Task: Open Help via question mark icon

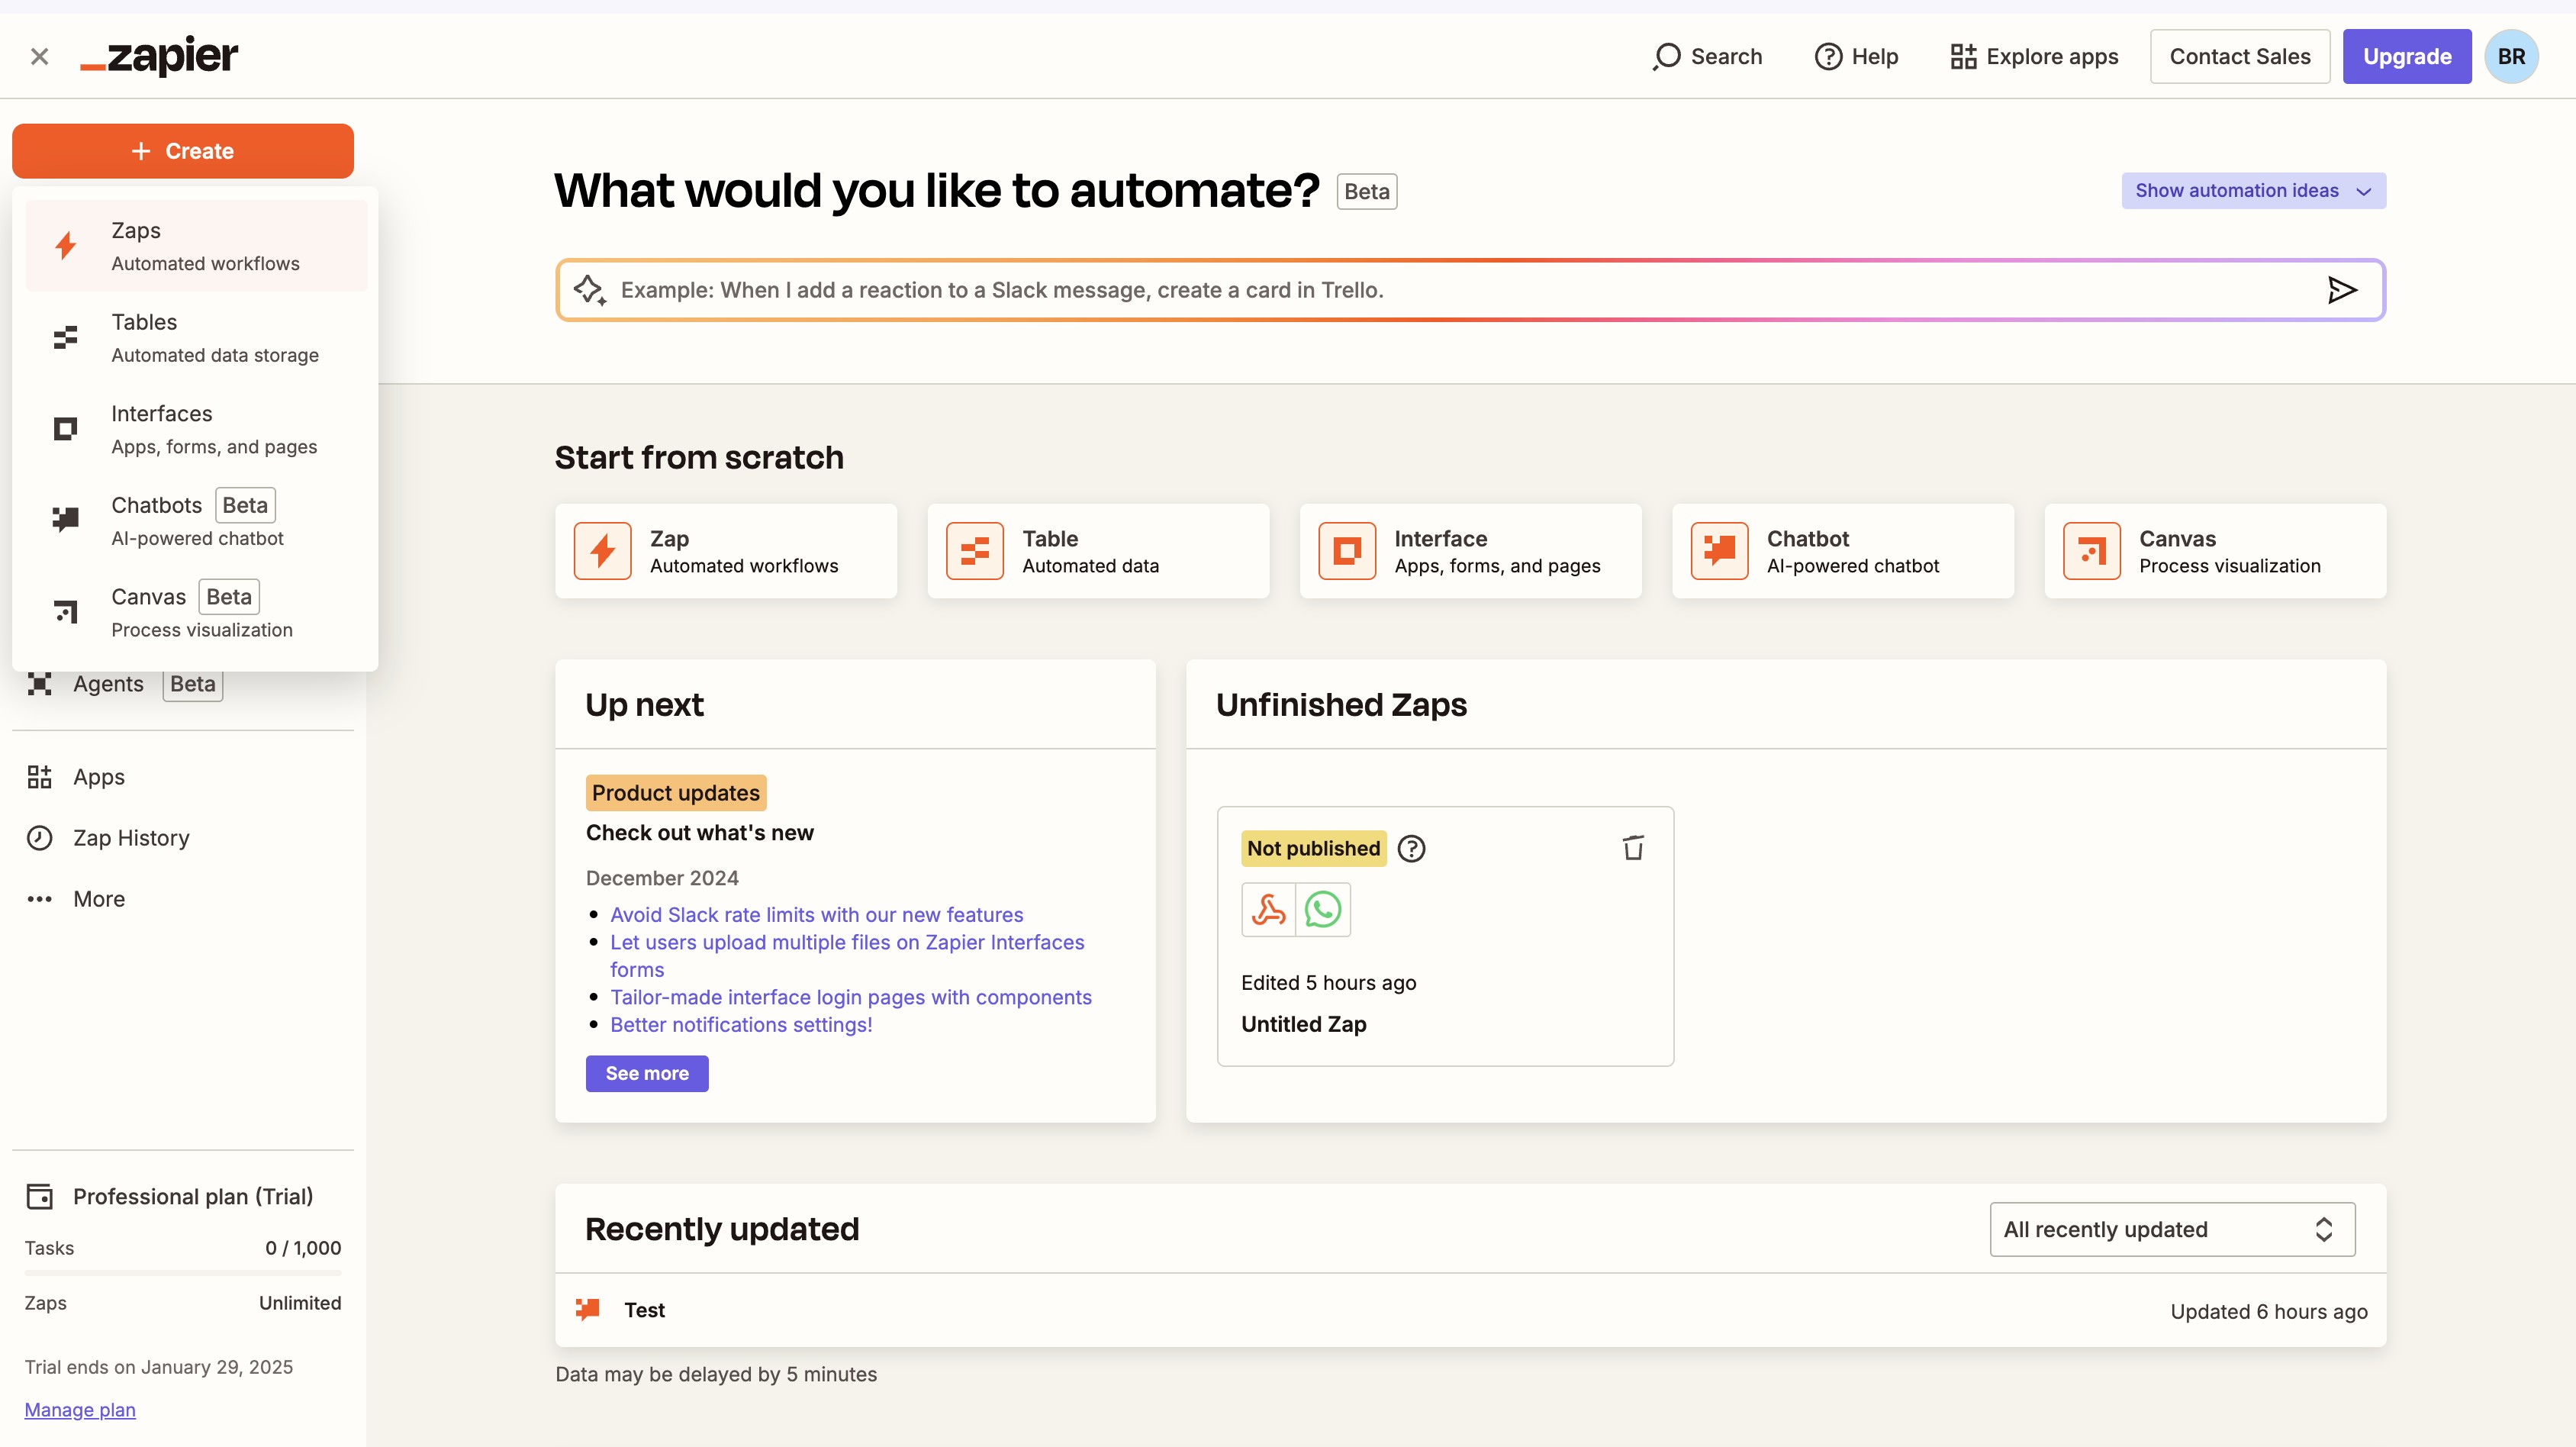Action: [x=1828, y=57]
